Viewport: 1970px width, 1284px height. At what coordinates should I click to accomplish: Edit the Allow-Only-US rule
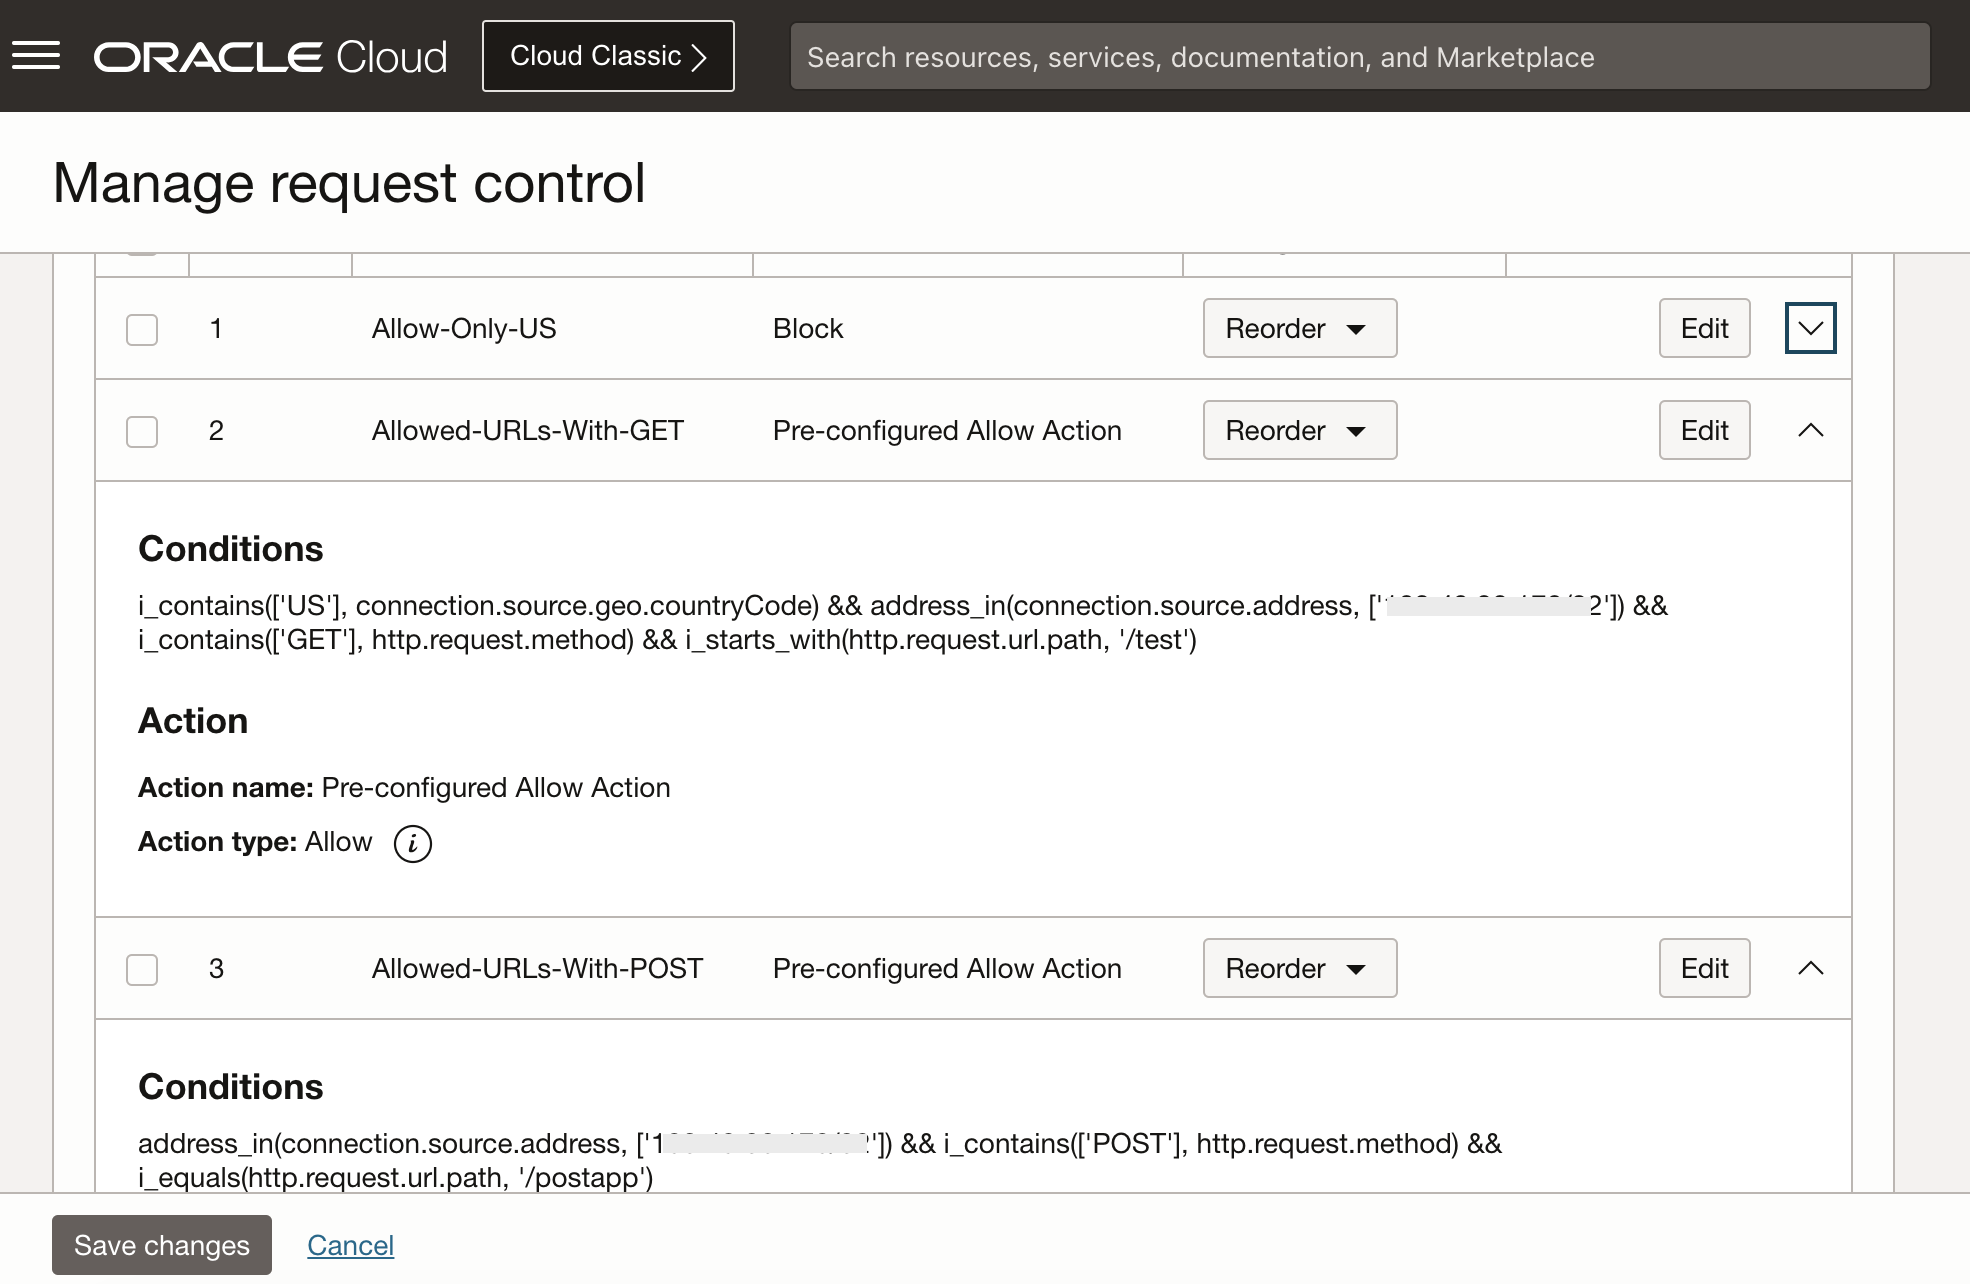point(1704,328)
